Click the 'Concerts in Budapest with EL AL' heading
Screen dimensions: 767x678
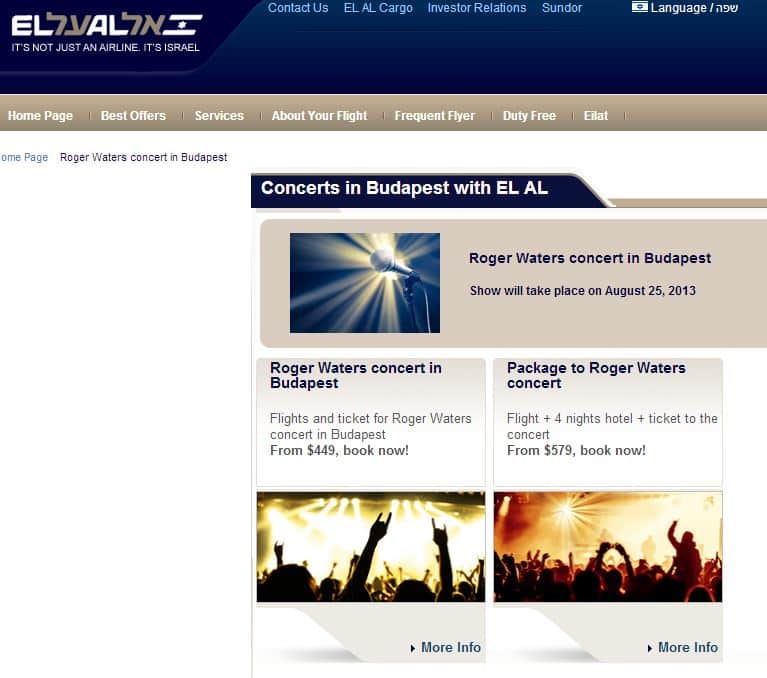tap(404, 188)
